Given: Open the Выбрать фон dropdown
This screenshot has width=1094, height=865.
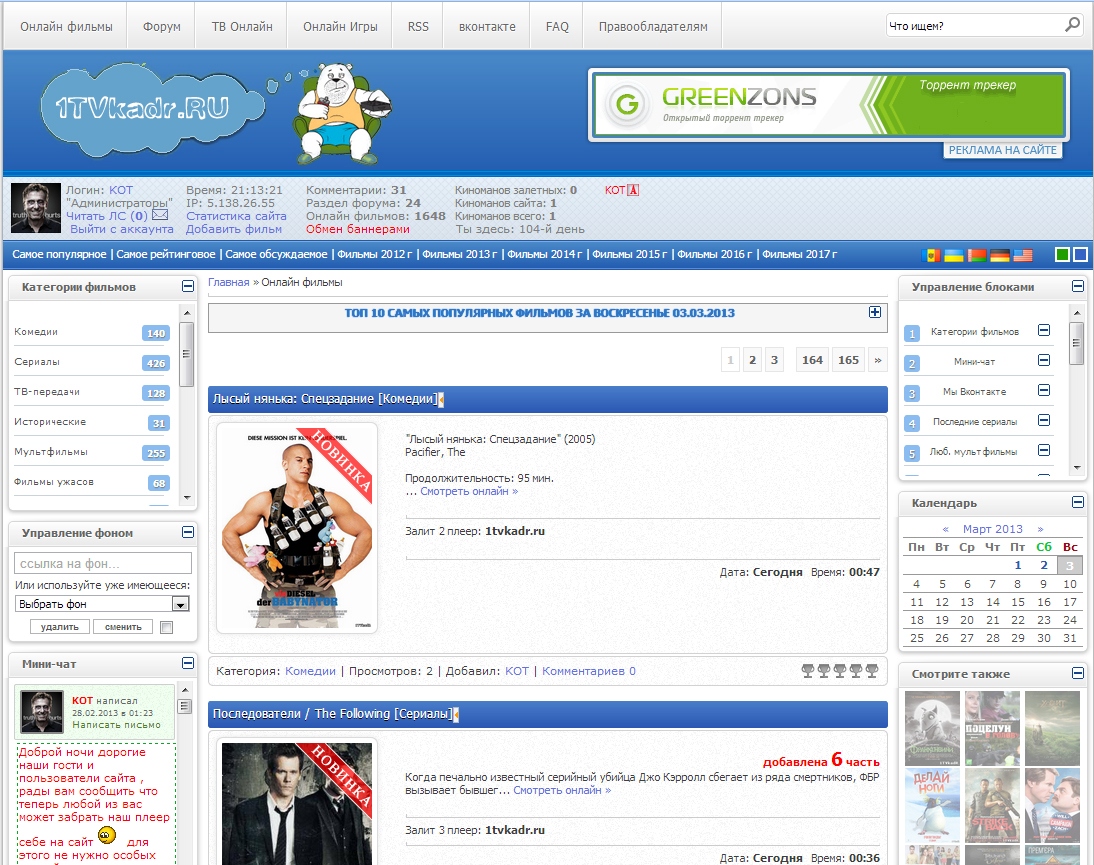Looking at the screenshot, I should click(180, 604).
